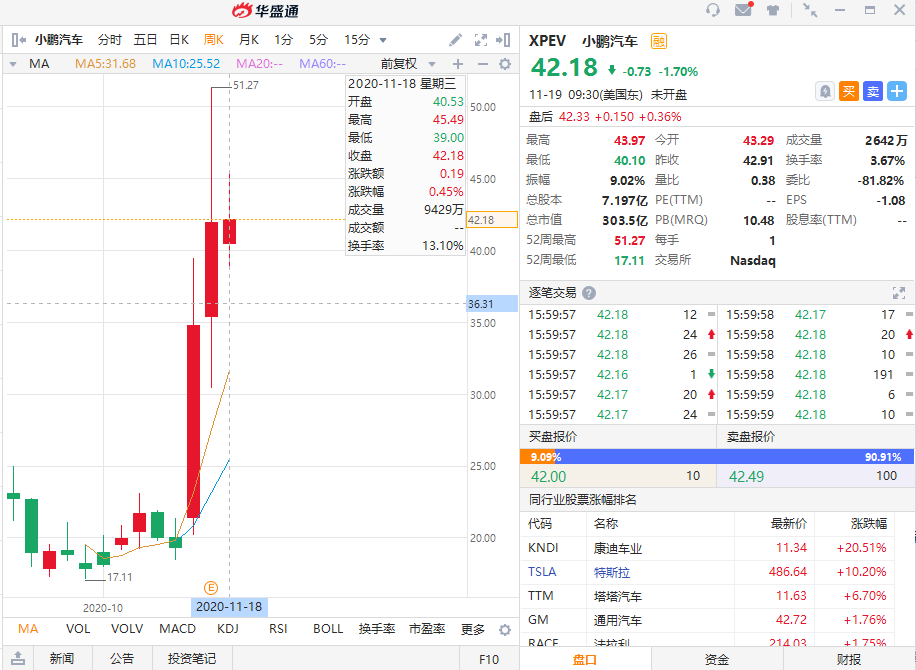
Task: Click the 融 margin badge
Action: click(x=658, y=41)
